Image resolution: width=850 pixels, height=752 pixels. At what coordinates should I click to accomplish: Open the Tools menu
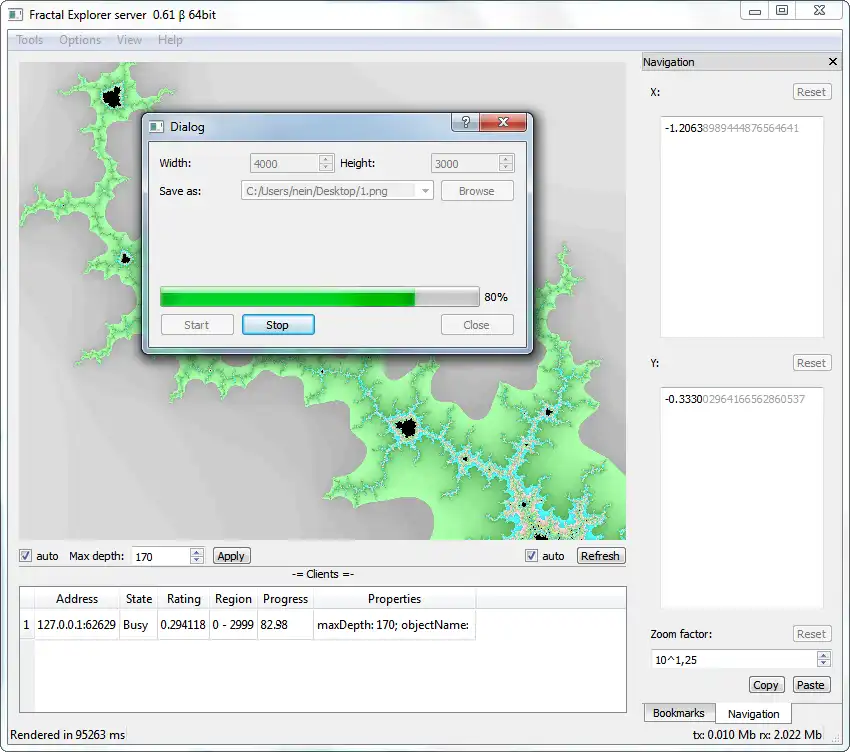tap(29, 40)
